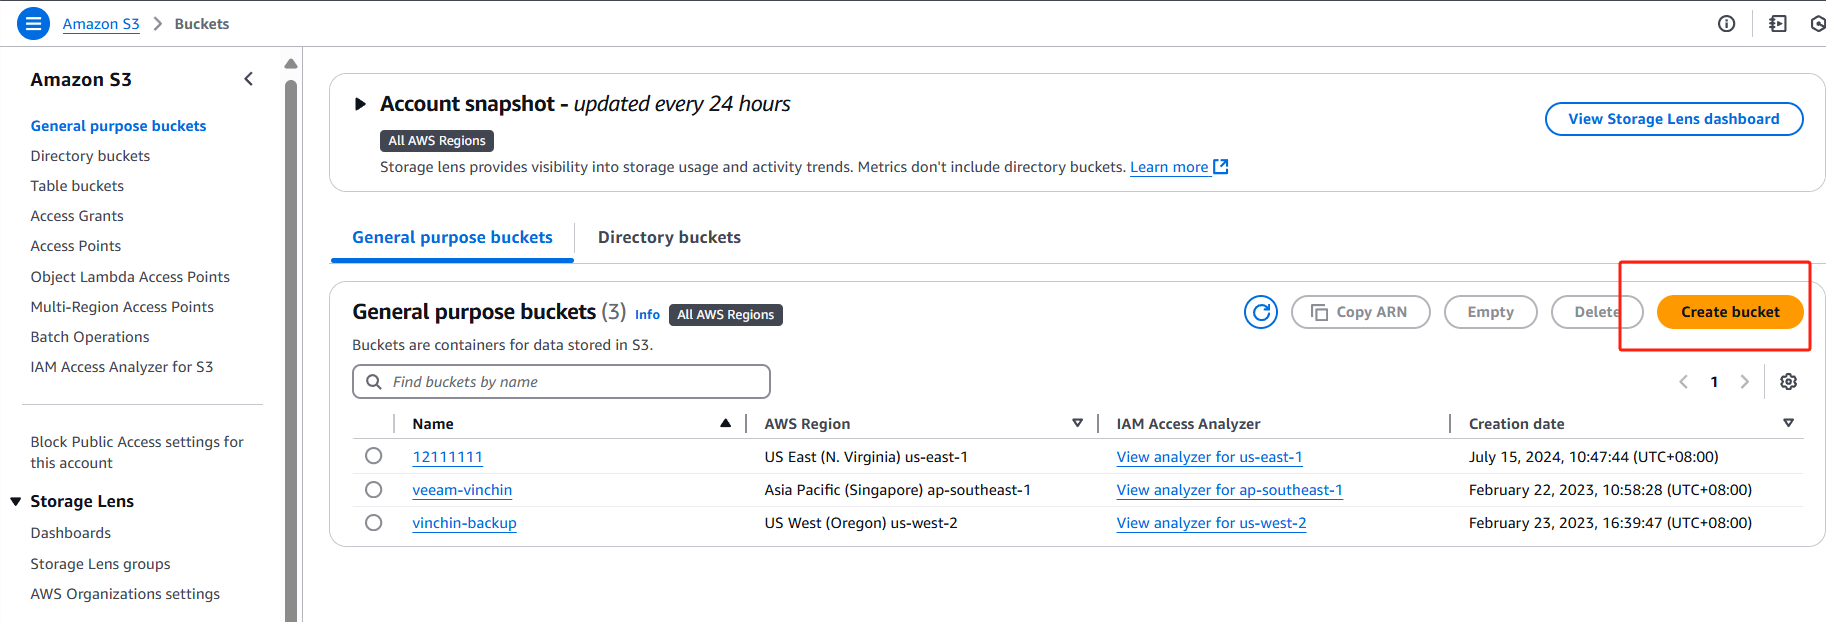Open IAM Access Analyzer for S3
Image resolution: width=1826 pixels, height=622 pixels.
click(122, 367)
